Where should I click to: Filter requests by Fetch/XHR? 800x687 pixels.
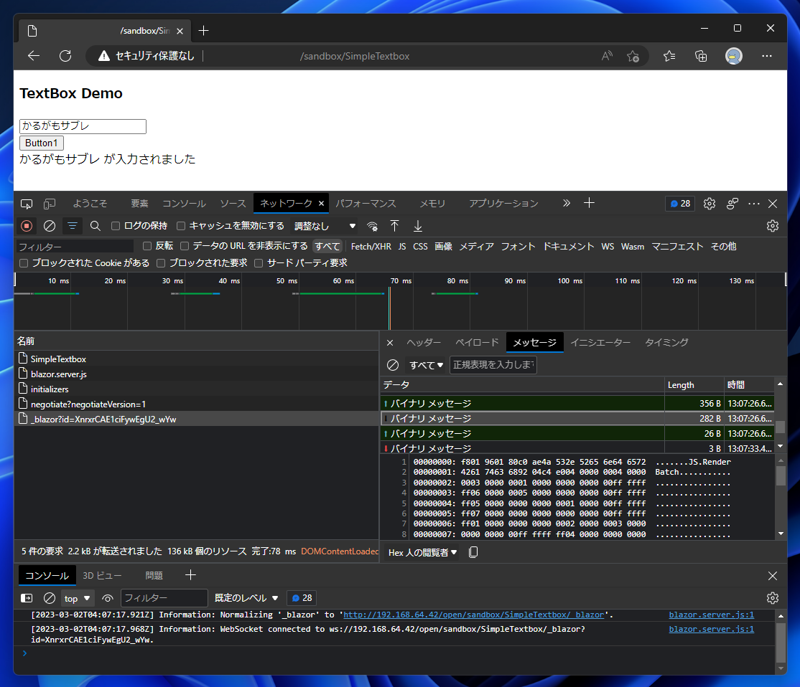(371, 246)
